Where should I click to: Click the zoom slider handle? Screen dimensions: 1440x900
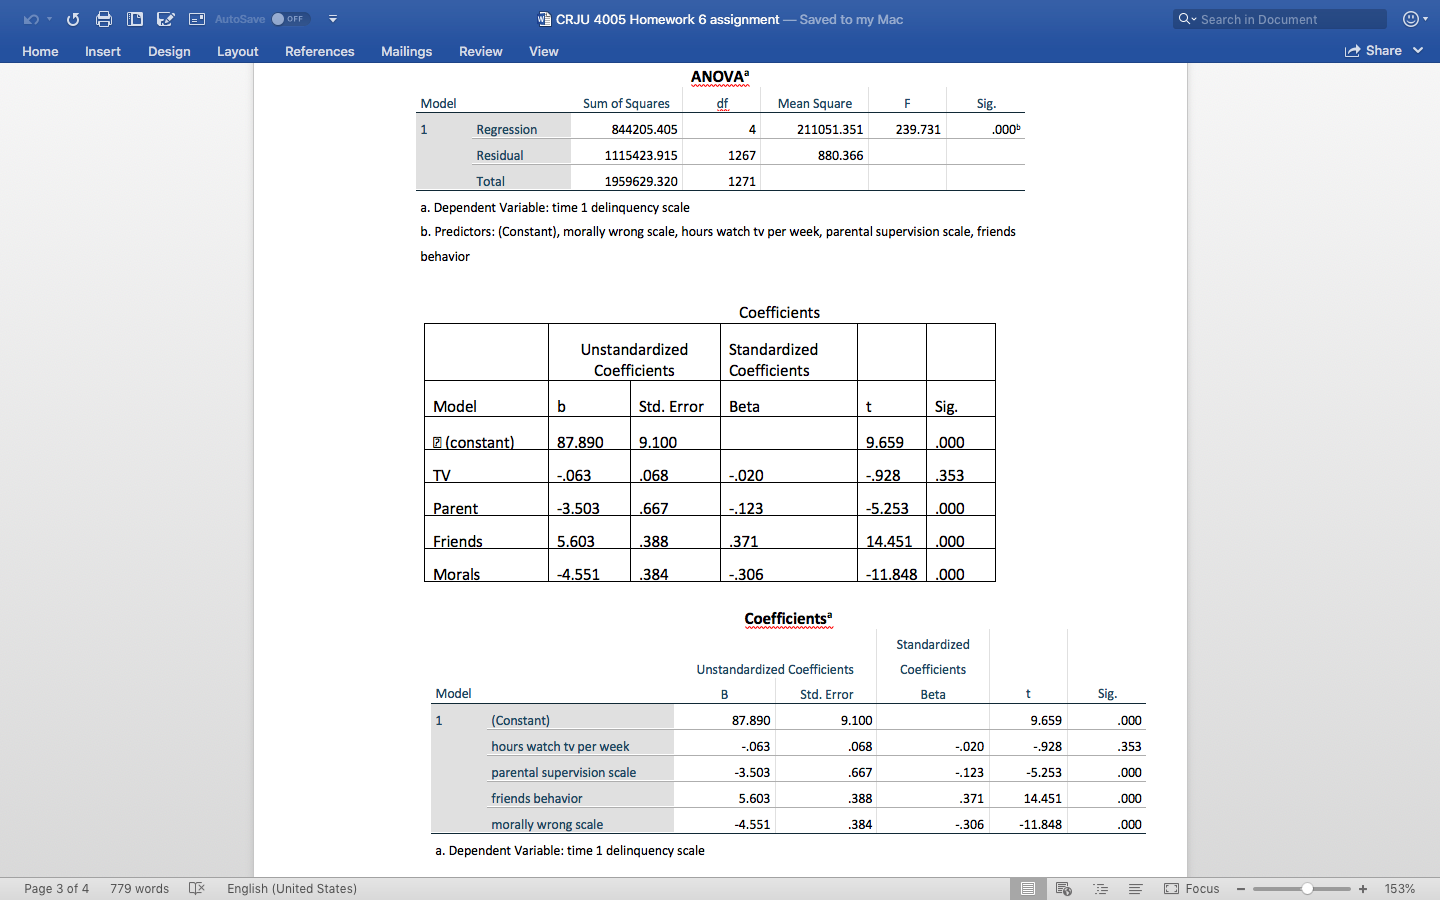click(1307, 888)
